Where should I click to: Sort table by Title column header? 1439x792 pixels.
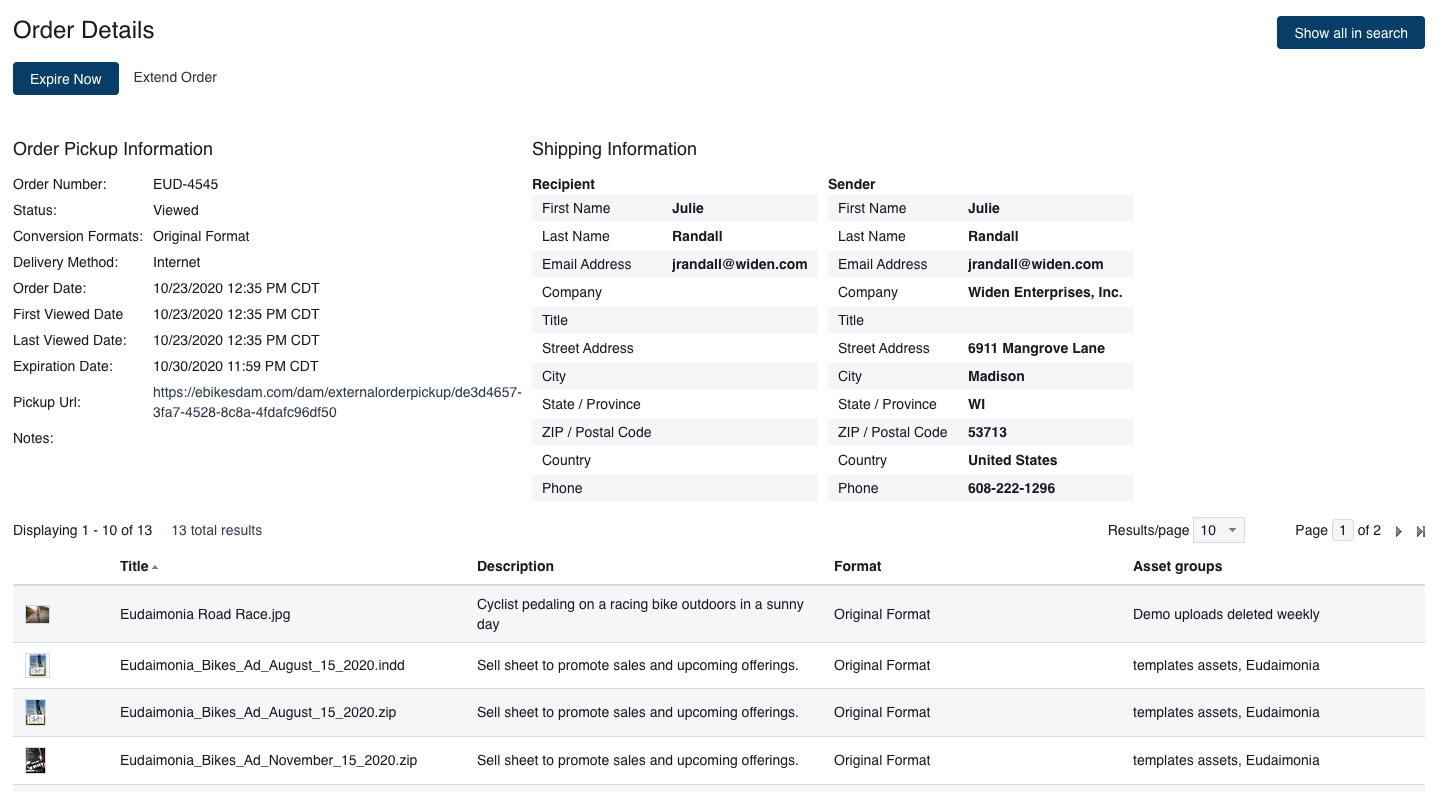(134, 566)
